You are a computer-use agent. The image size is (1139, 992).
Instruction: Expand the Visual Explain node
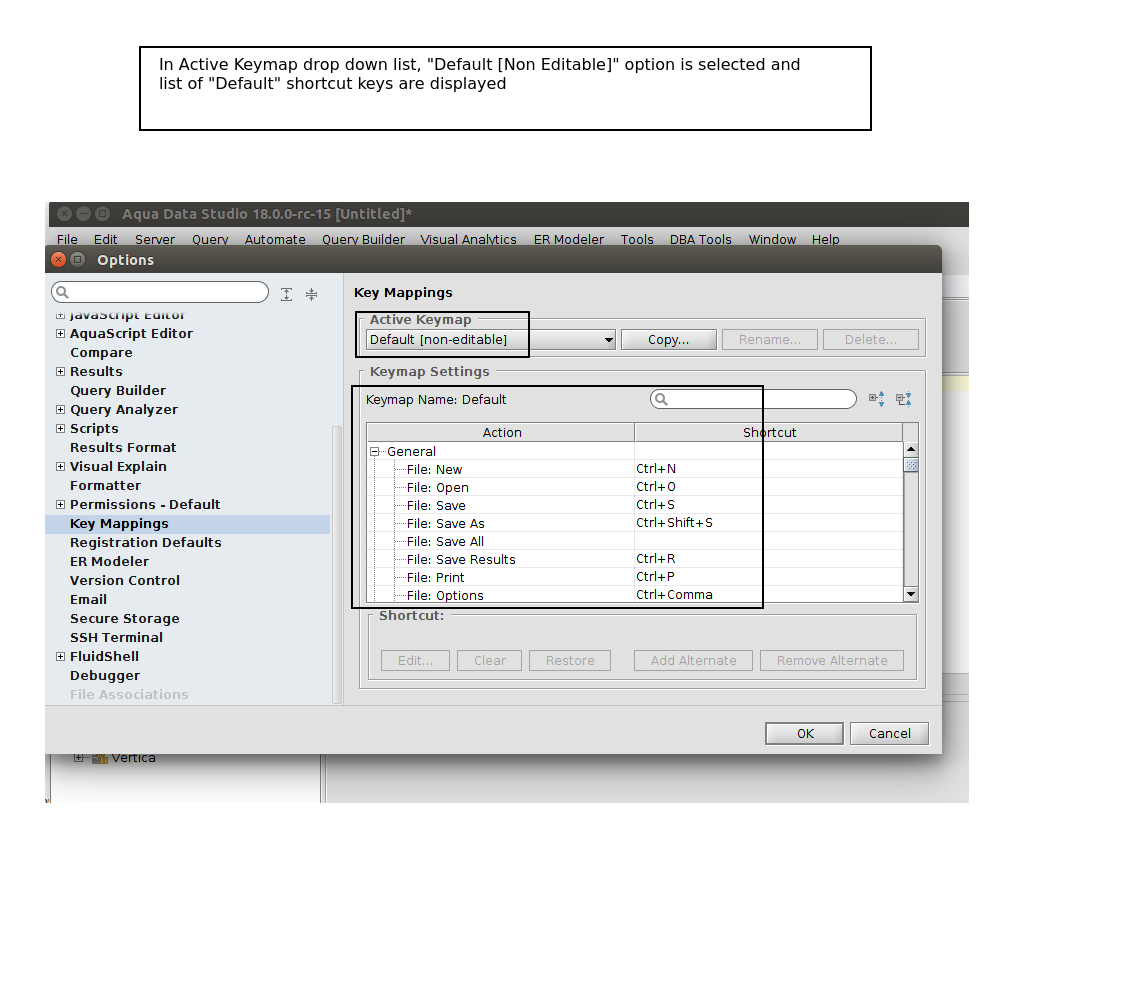click(x=60, y=466)
